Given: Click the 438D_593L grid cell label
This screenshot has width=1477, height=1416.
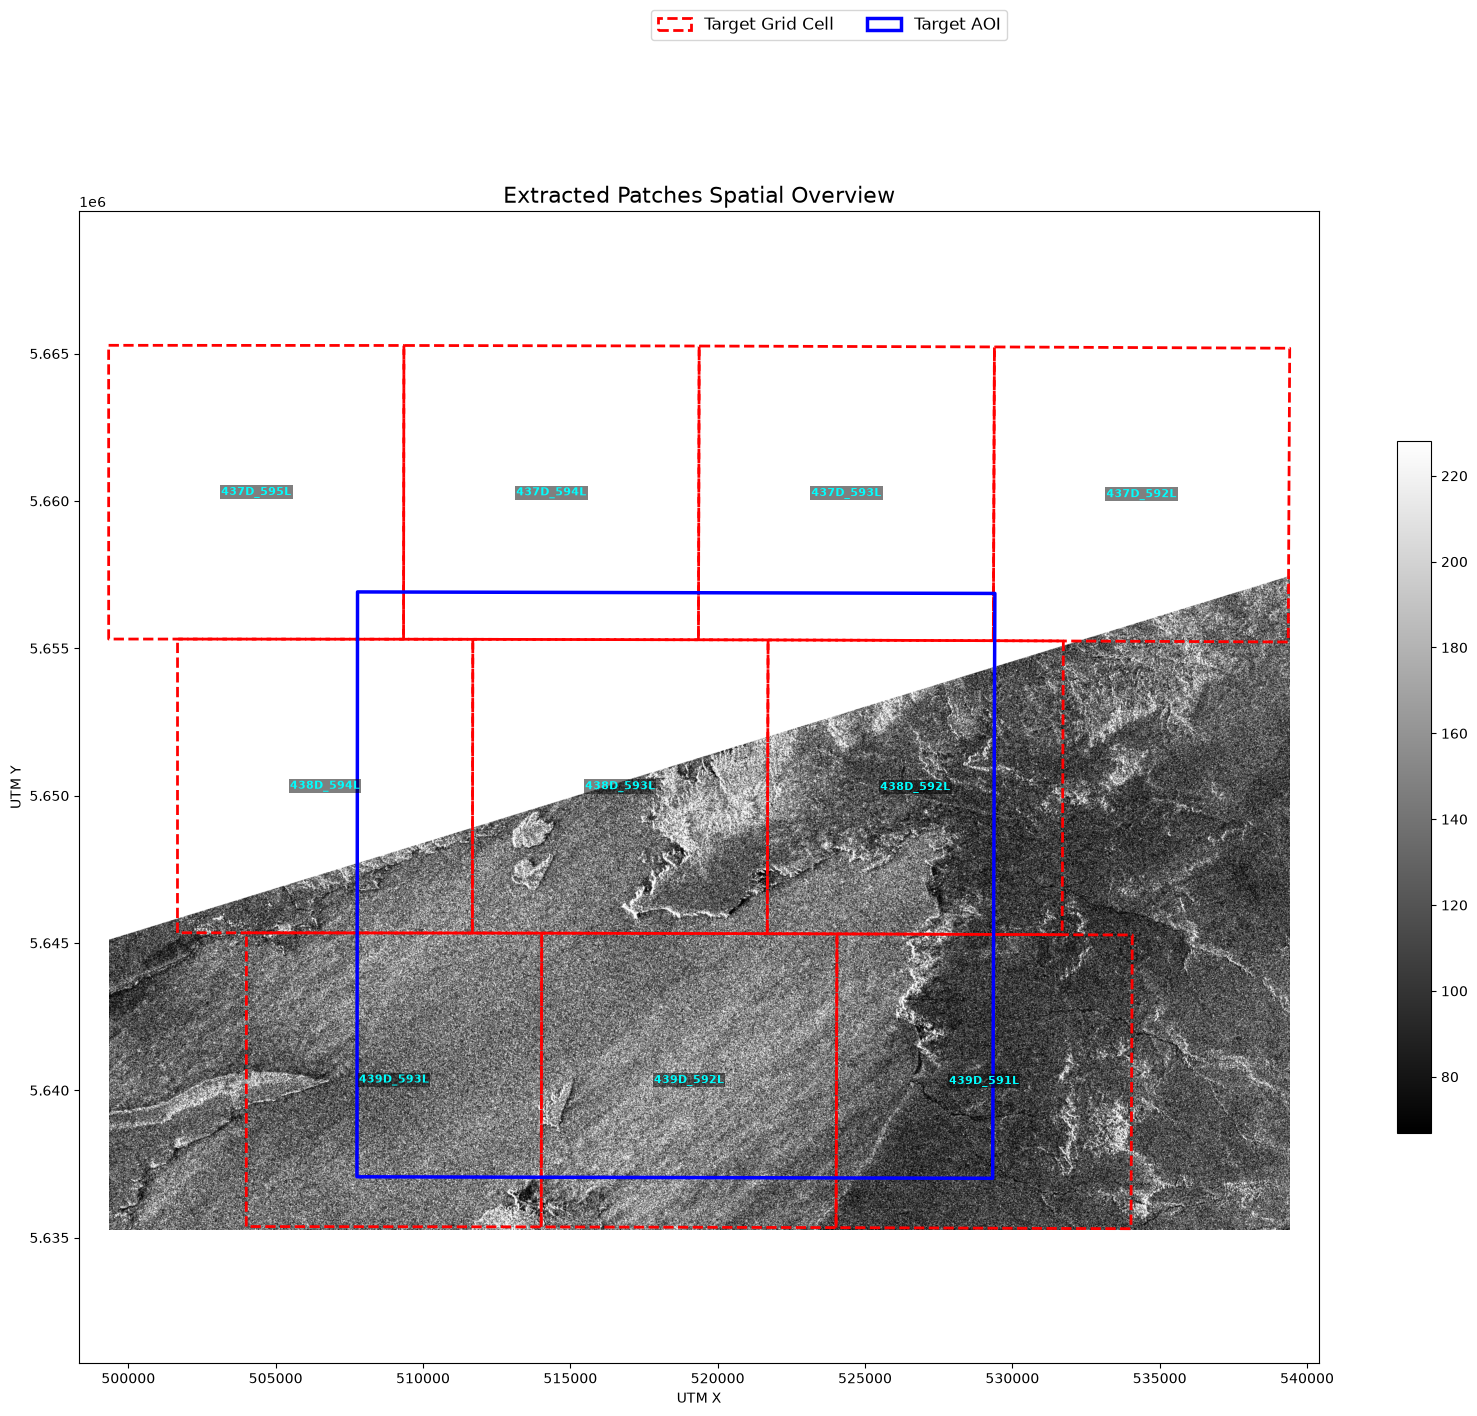Looking at the screenshot, I should click(x=620, y=786).
